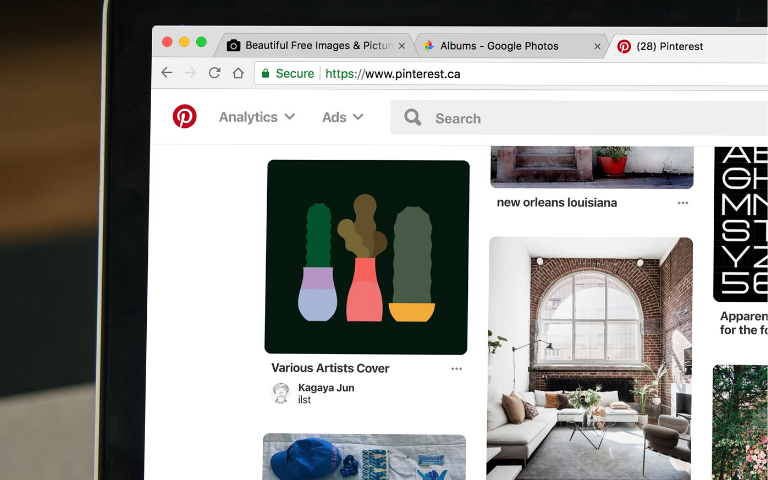Click Kagaya Jun's profile avatar
Image resolution: width=768 pixels, height=480 pixels.
(281, 393)
